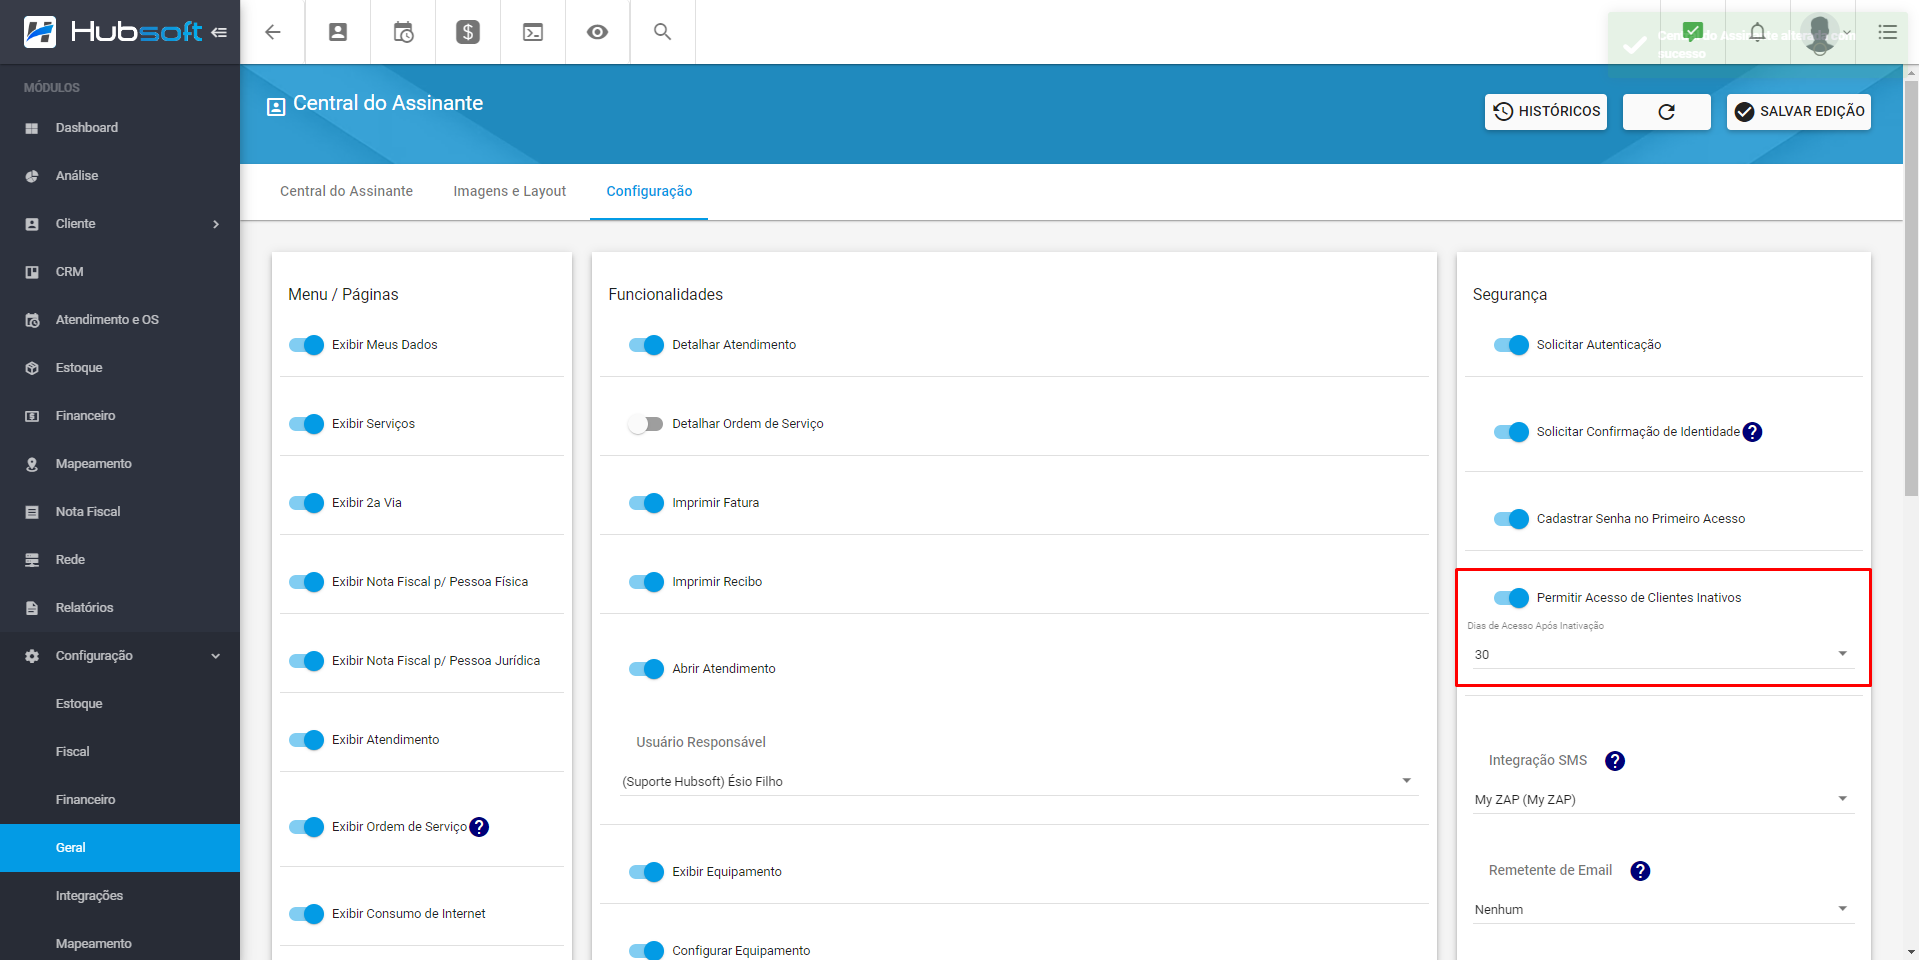
Task: Switch to Central do Assinante tab
Action: 346,191
